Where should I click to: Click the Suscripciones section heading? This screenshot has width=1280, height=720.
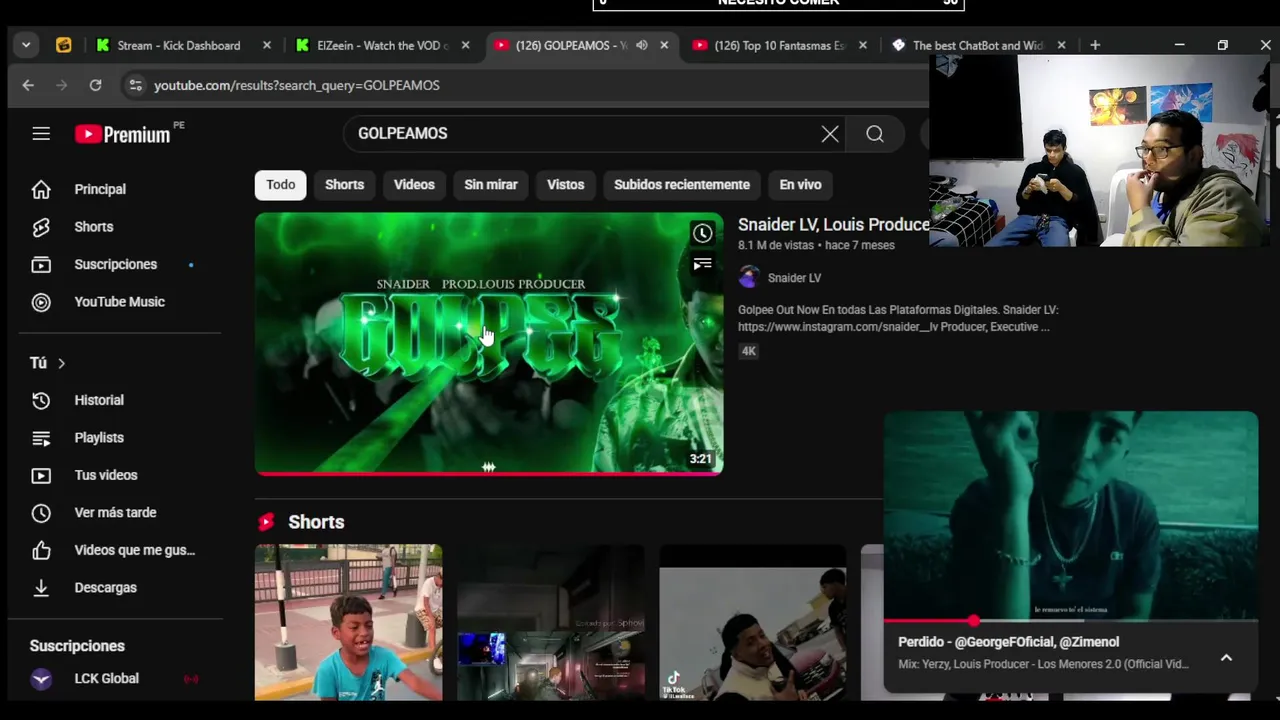(77, 646)
